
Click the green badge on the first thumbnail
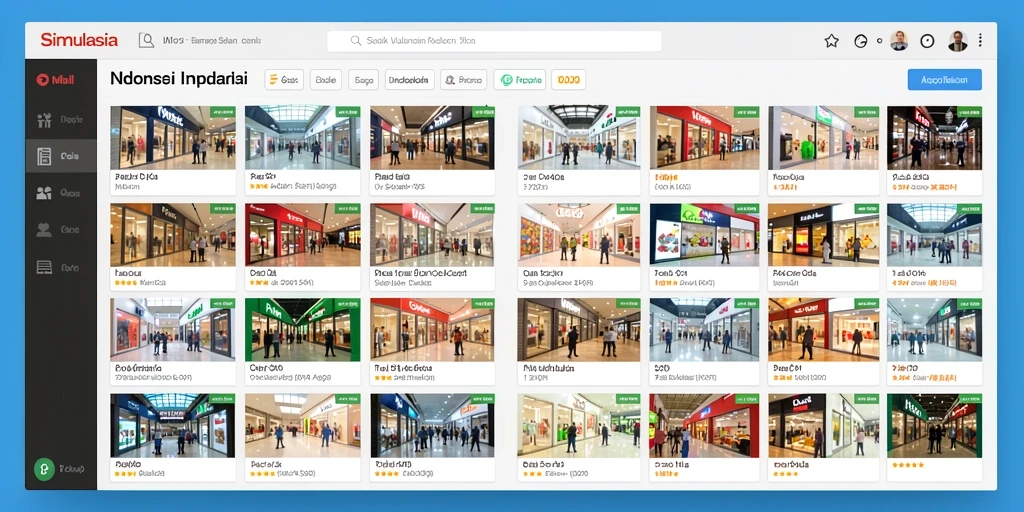point(222,112)
